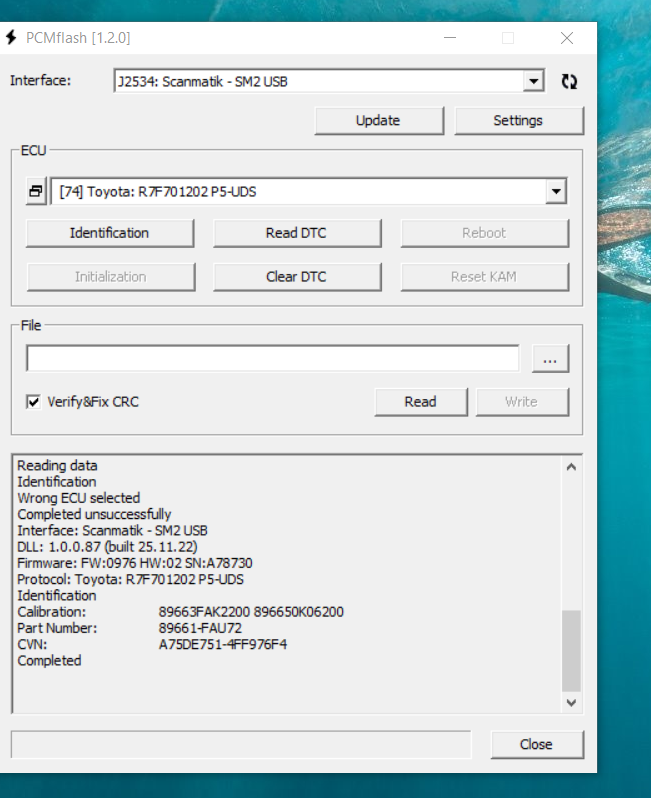Click the Write button

[x=522, y=402]
